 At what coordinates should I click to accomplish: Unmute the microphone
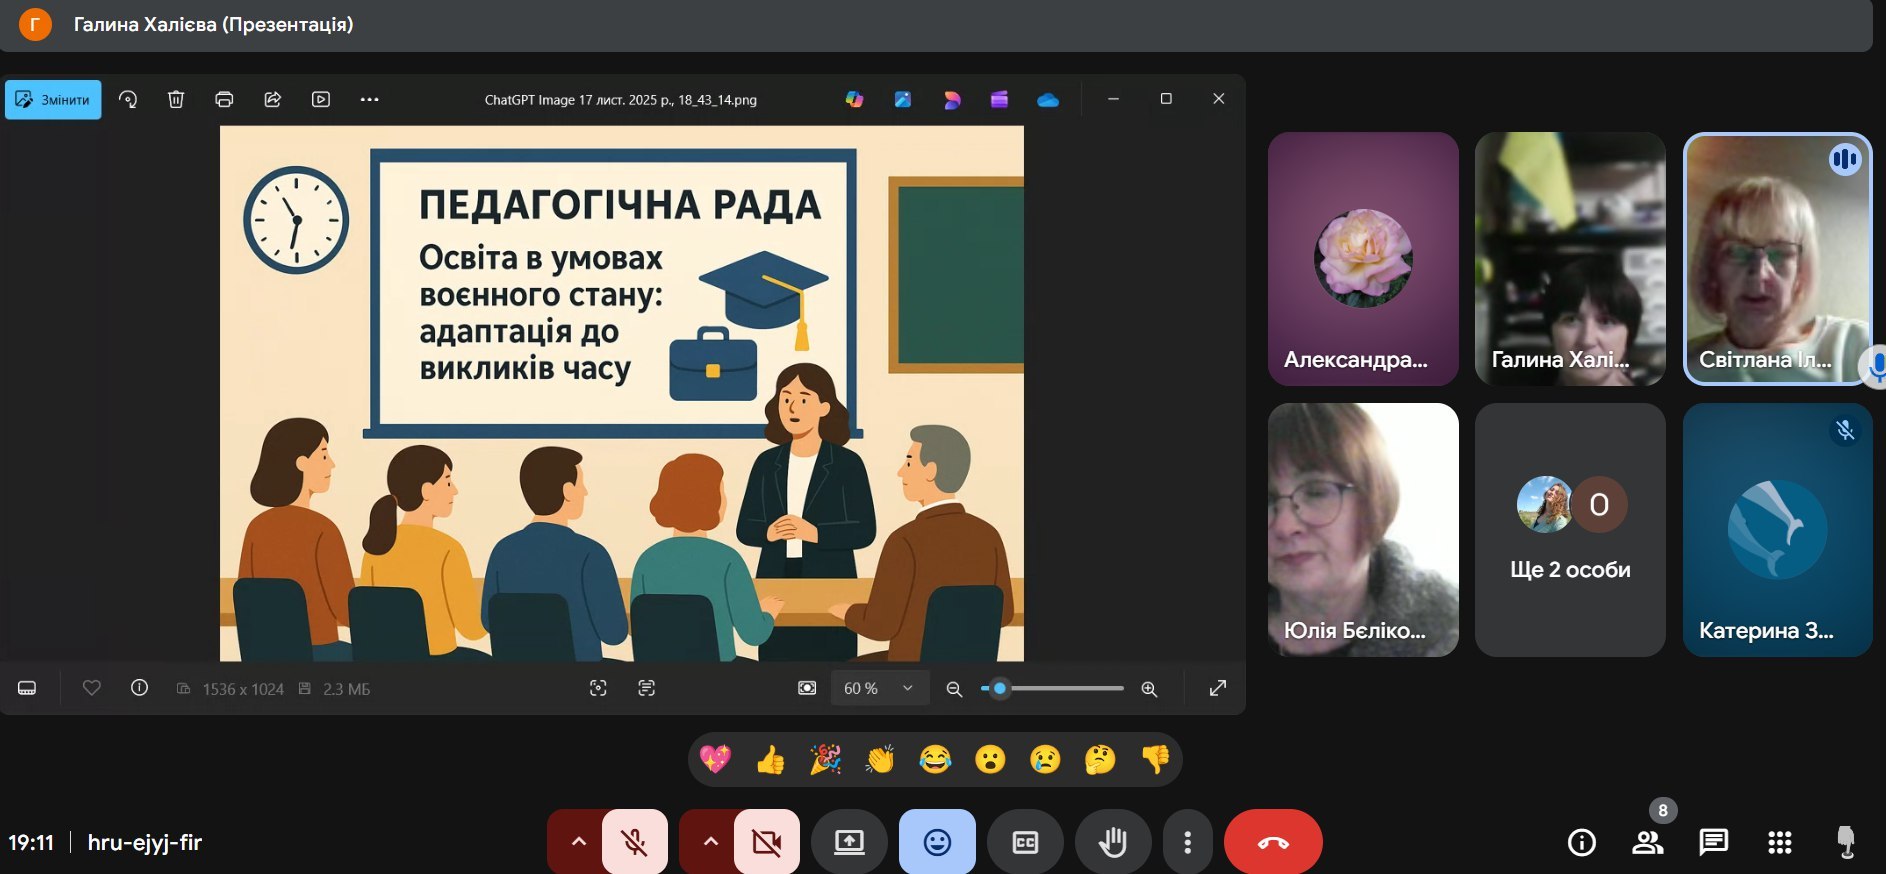tap(635, 843)
